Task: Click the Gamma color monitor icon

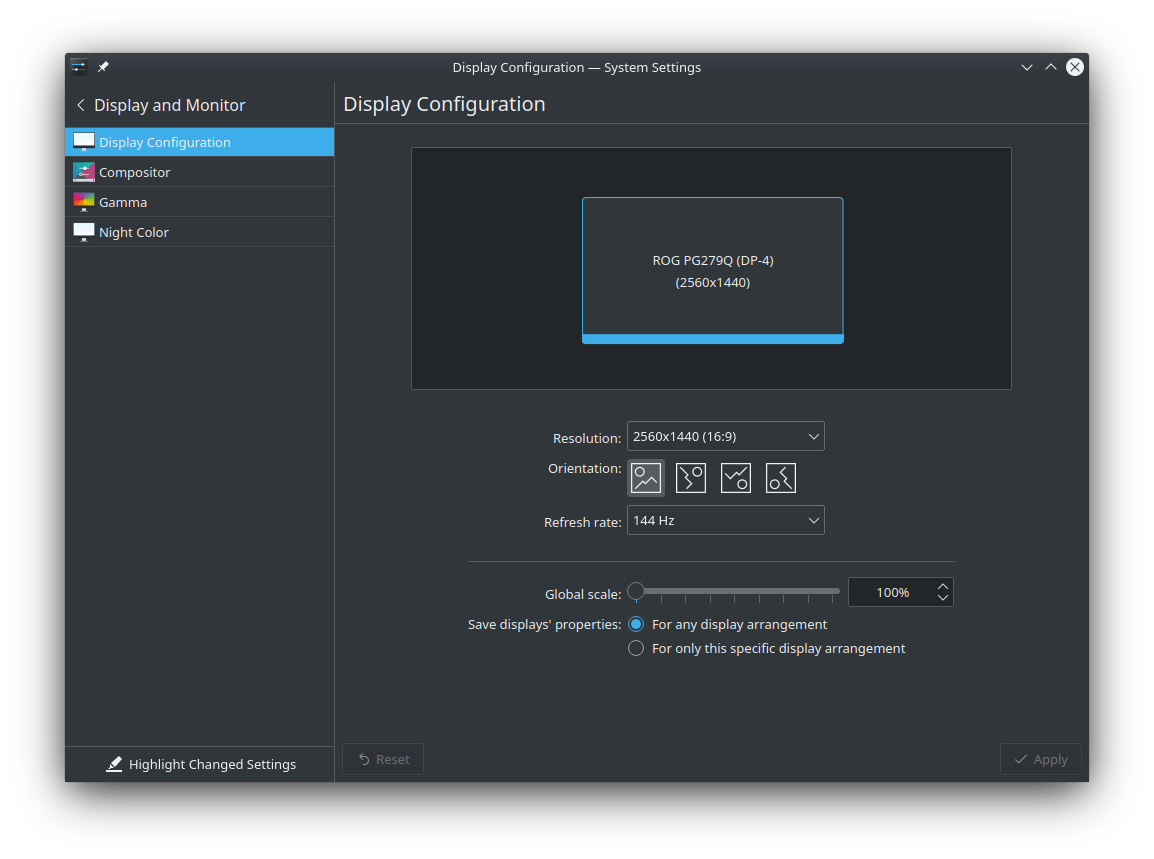Action: 84,202
